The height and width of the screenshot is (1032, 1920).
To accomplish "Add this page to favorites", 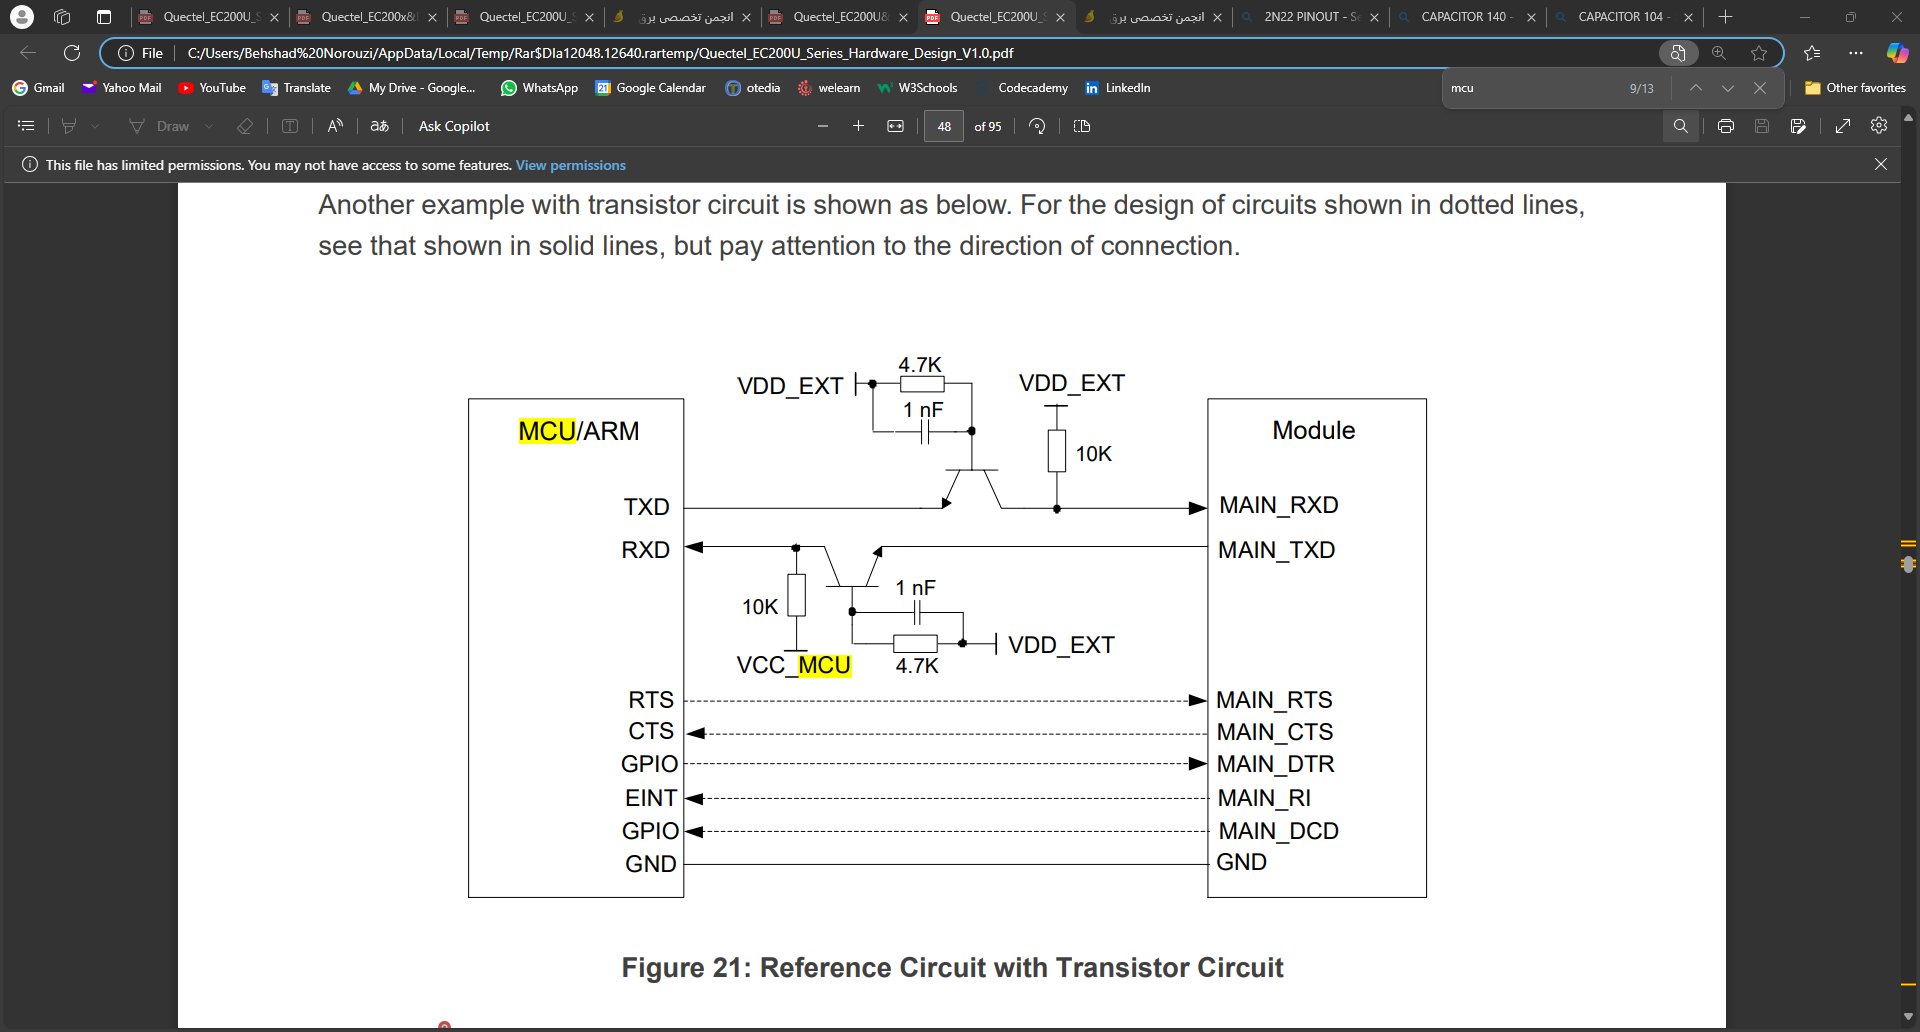I will (1759, 53).
